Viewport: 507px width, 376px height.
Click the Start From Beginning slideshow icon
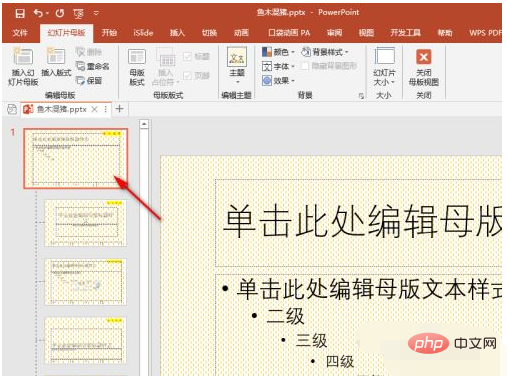click(x=78, y=14)
